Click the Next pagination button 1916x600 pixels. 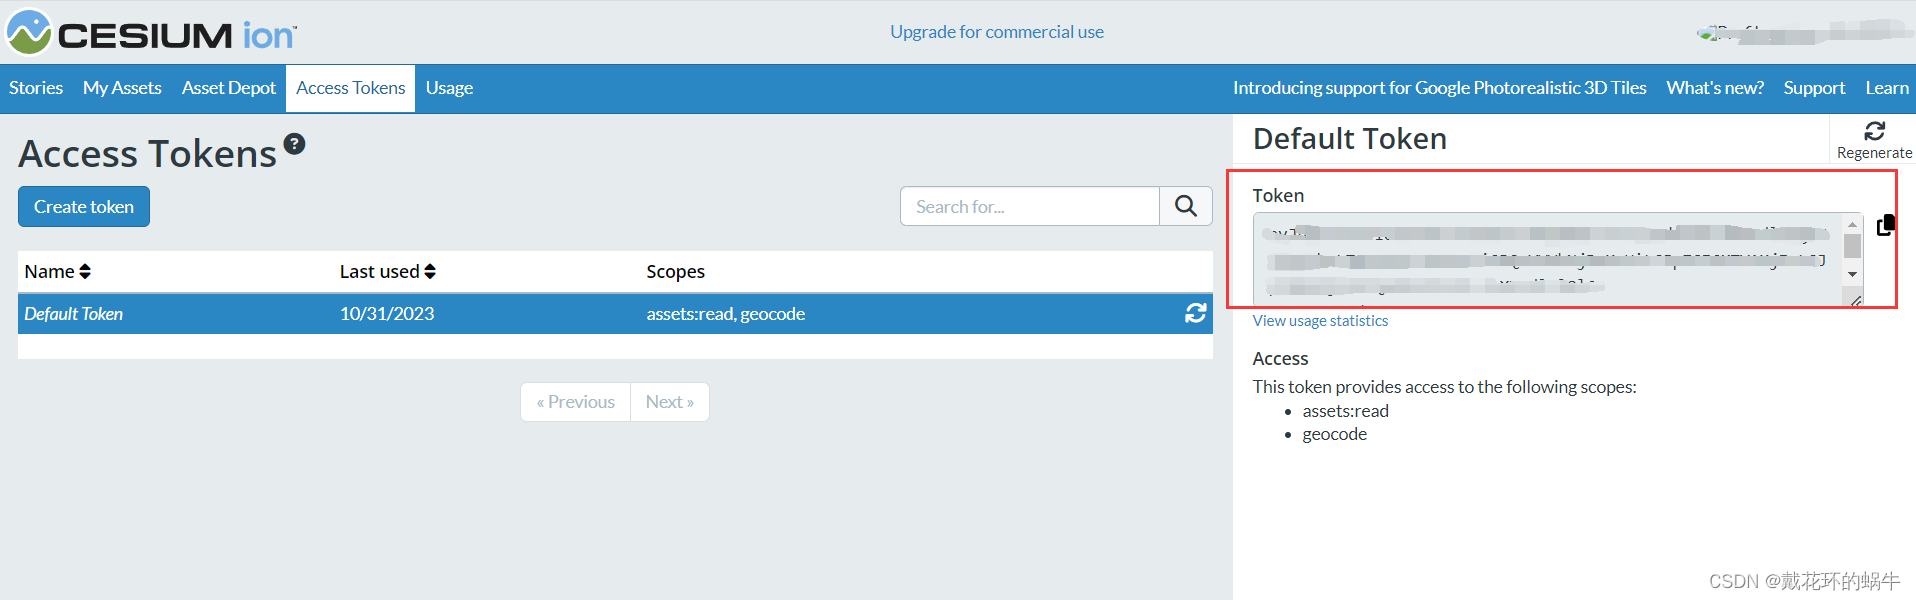pyautogui.click(x=668, y=401)
